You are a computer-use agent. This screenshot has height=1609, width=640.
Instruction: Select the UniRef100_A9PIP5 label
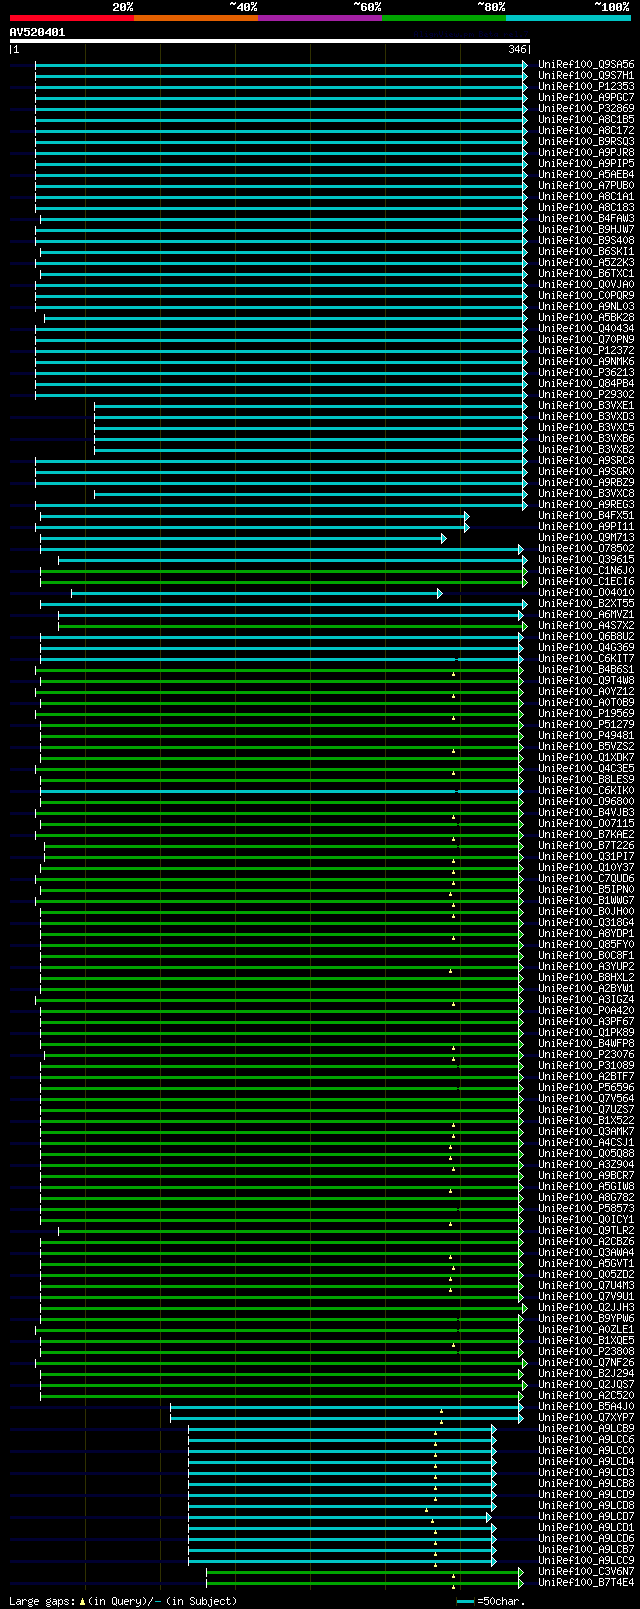click(586, 164)
